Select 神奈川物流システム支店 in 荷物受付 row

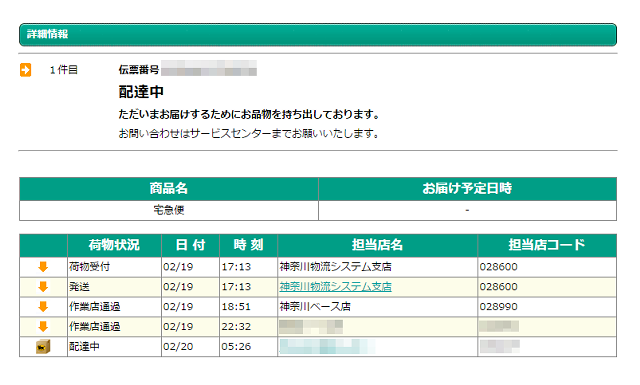coord(336,267)
